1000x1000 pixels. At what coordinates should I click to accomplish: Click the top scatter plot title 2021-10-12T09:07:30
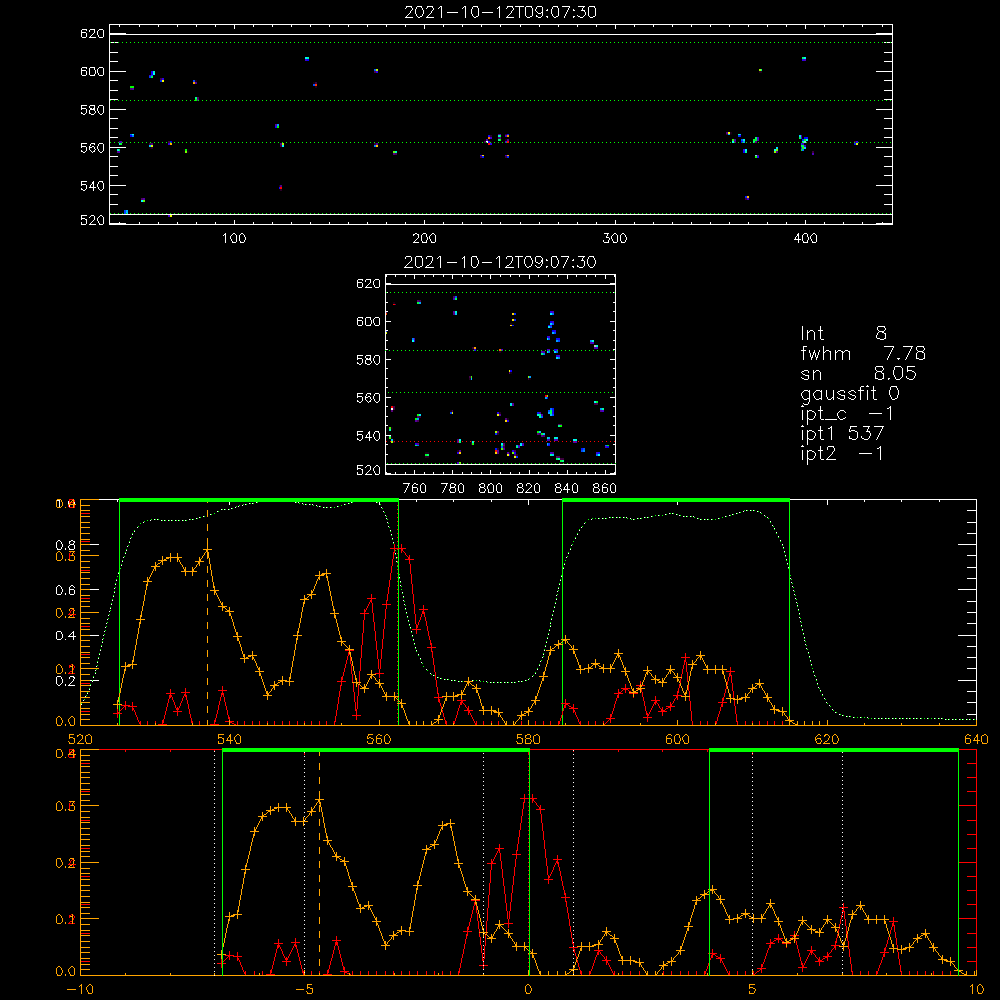(500, 12)
